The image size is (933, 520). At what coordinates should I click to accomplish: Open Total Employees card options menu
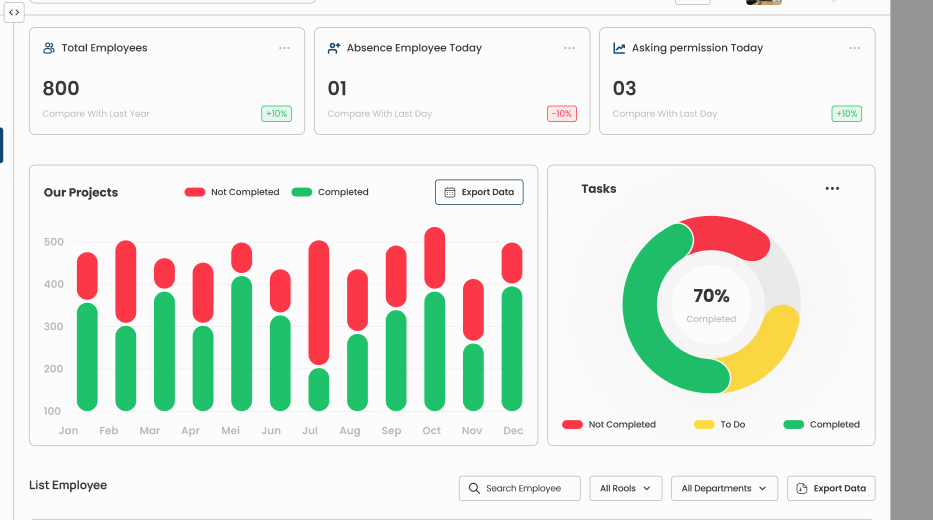(285, 48)
